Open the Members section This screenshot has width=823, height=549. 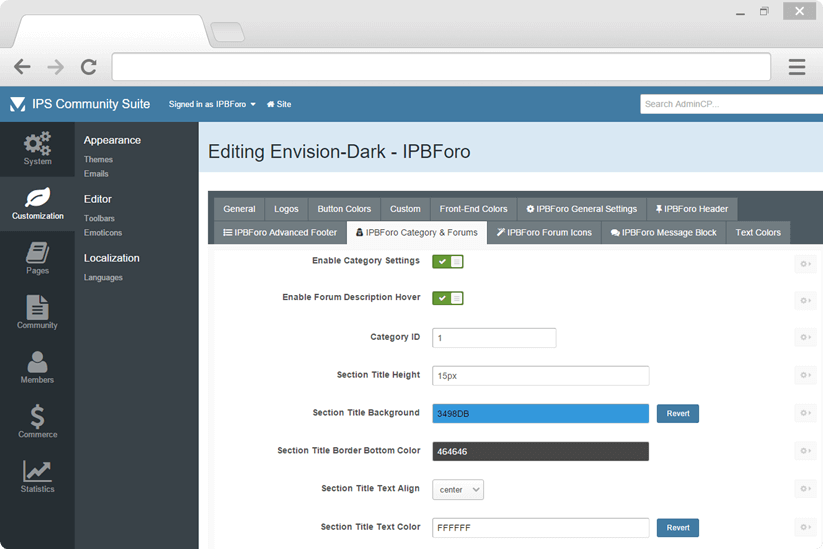37,368
